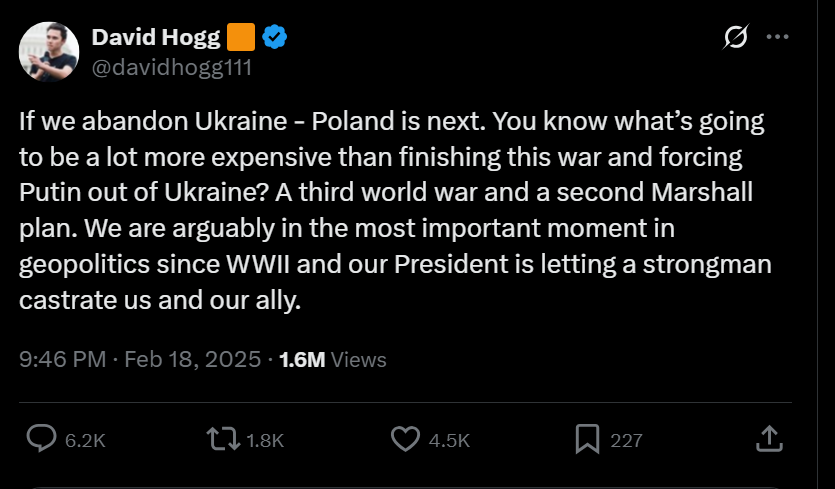This screenshot has height=489, width=835.
Task: Click the blue verified checkmark badge
Action: [x=274, y=37]
